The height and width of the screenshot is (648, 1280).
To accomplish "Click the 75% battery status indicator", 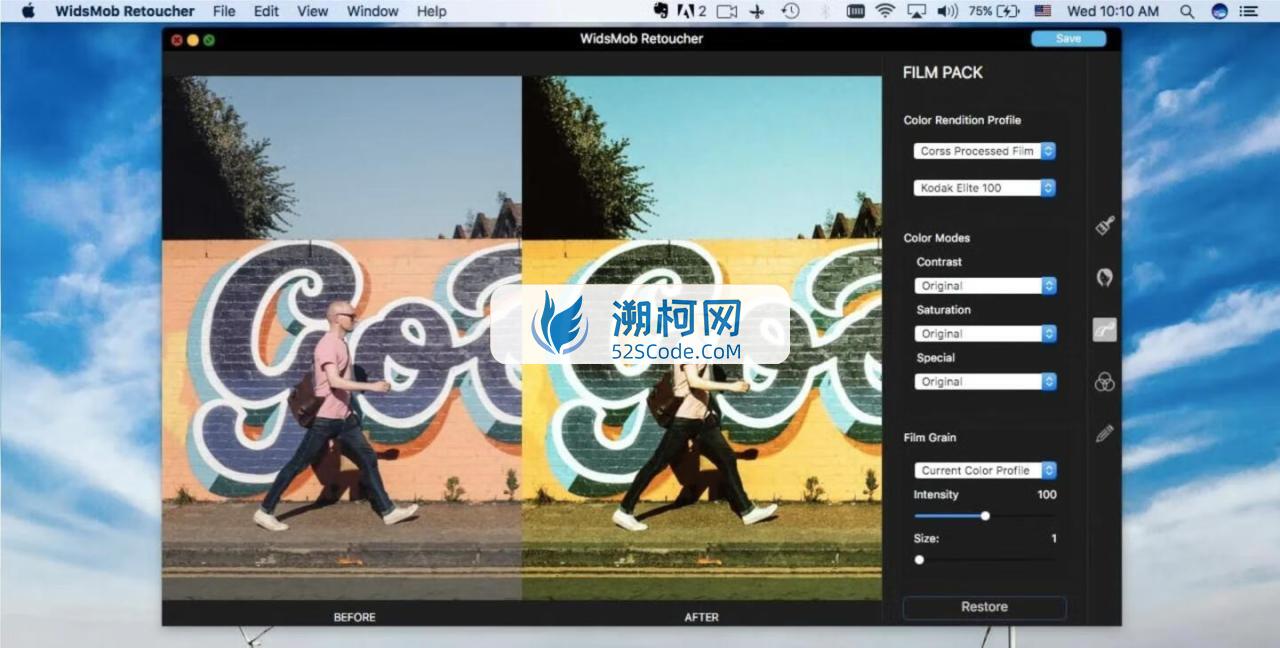I will [x=994, y=11].
